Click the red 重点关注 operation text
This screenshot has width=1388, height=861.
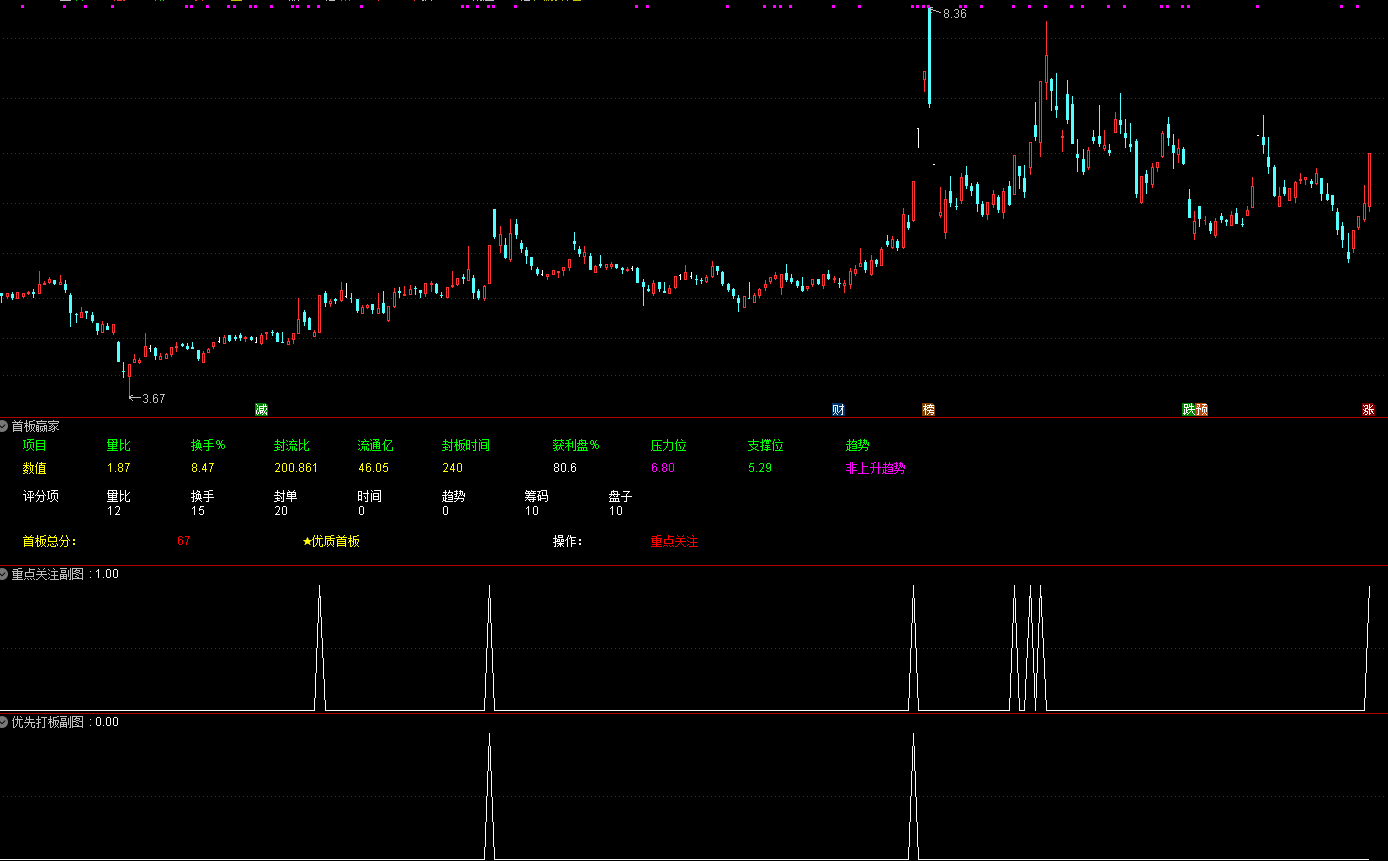674,541
